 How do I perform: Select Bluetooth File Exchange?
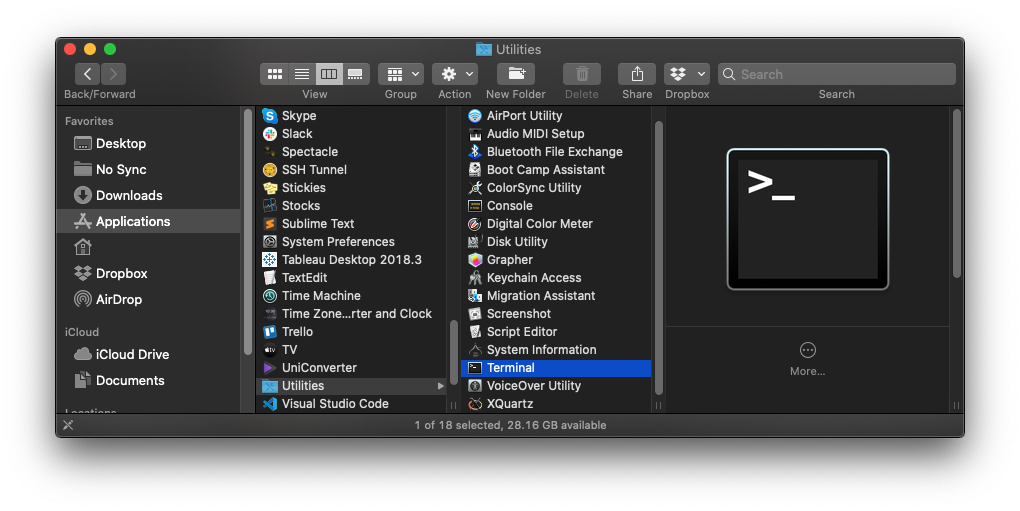pos(556,151)
